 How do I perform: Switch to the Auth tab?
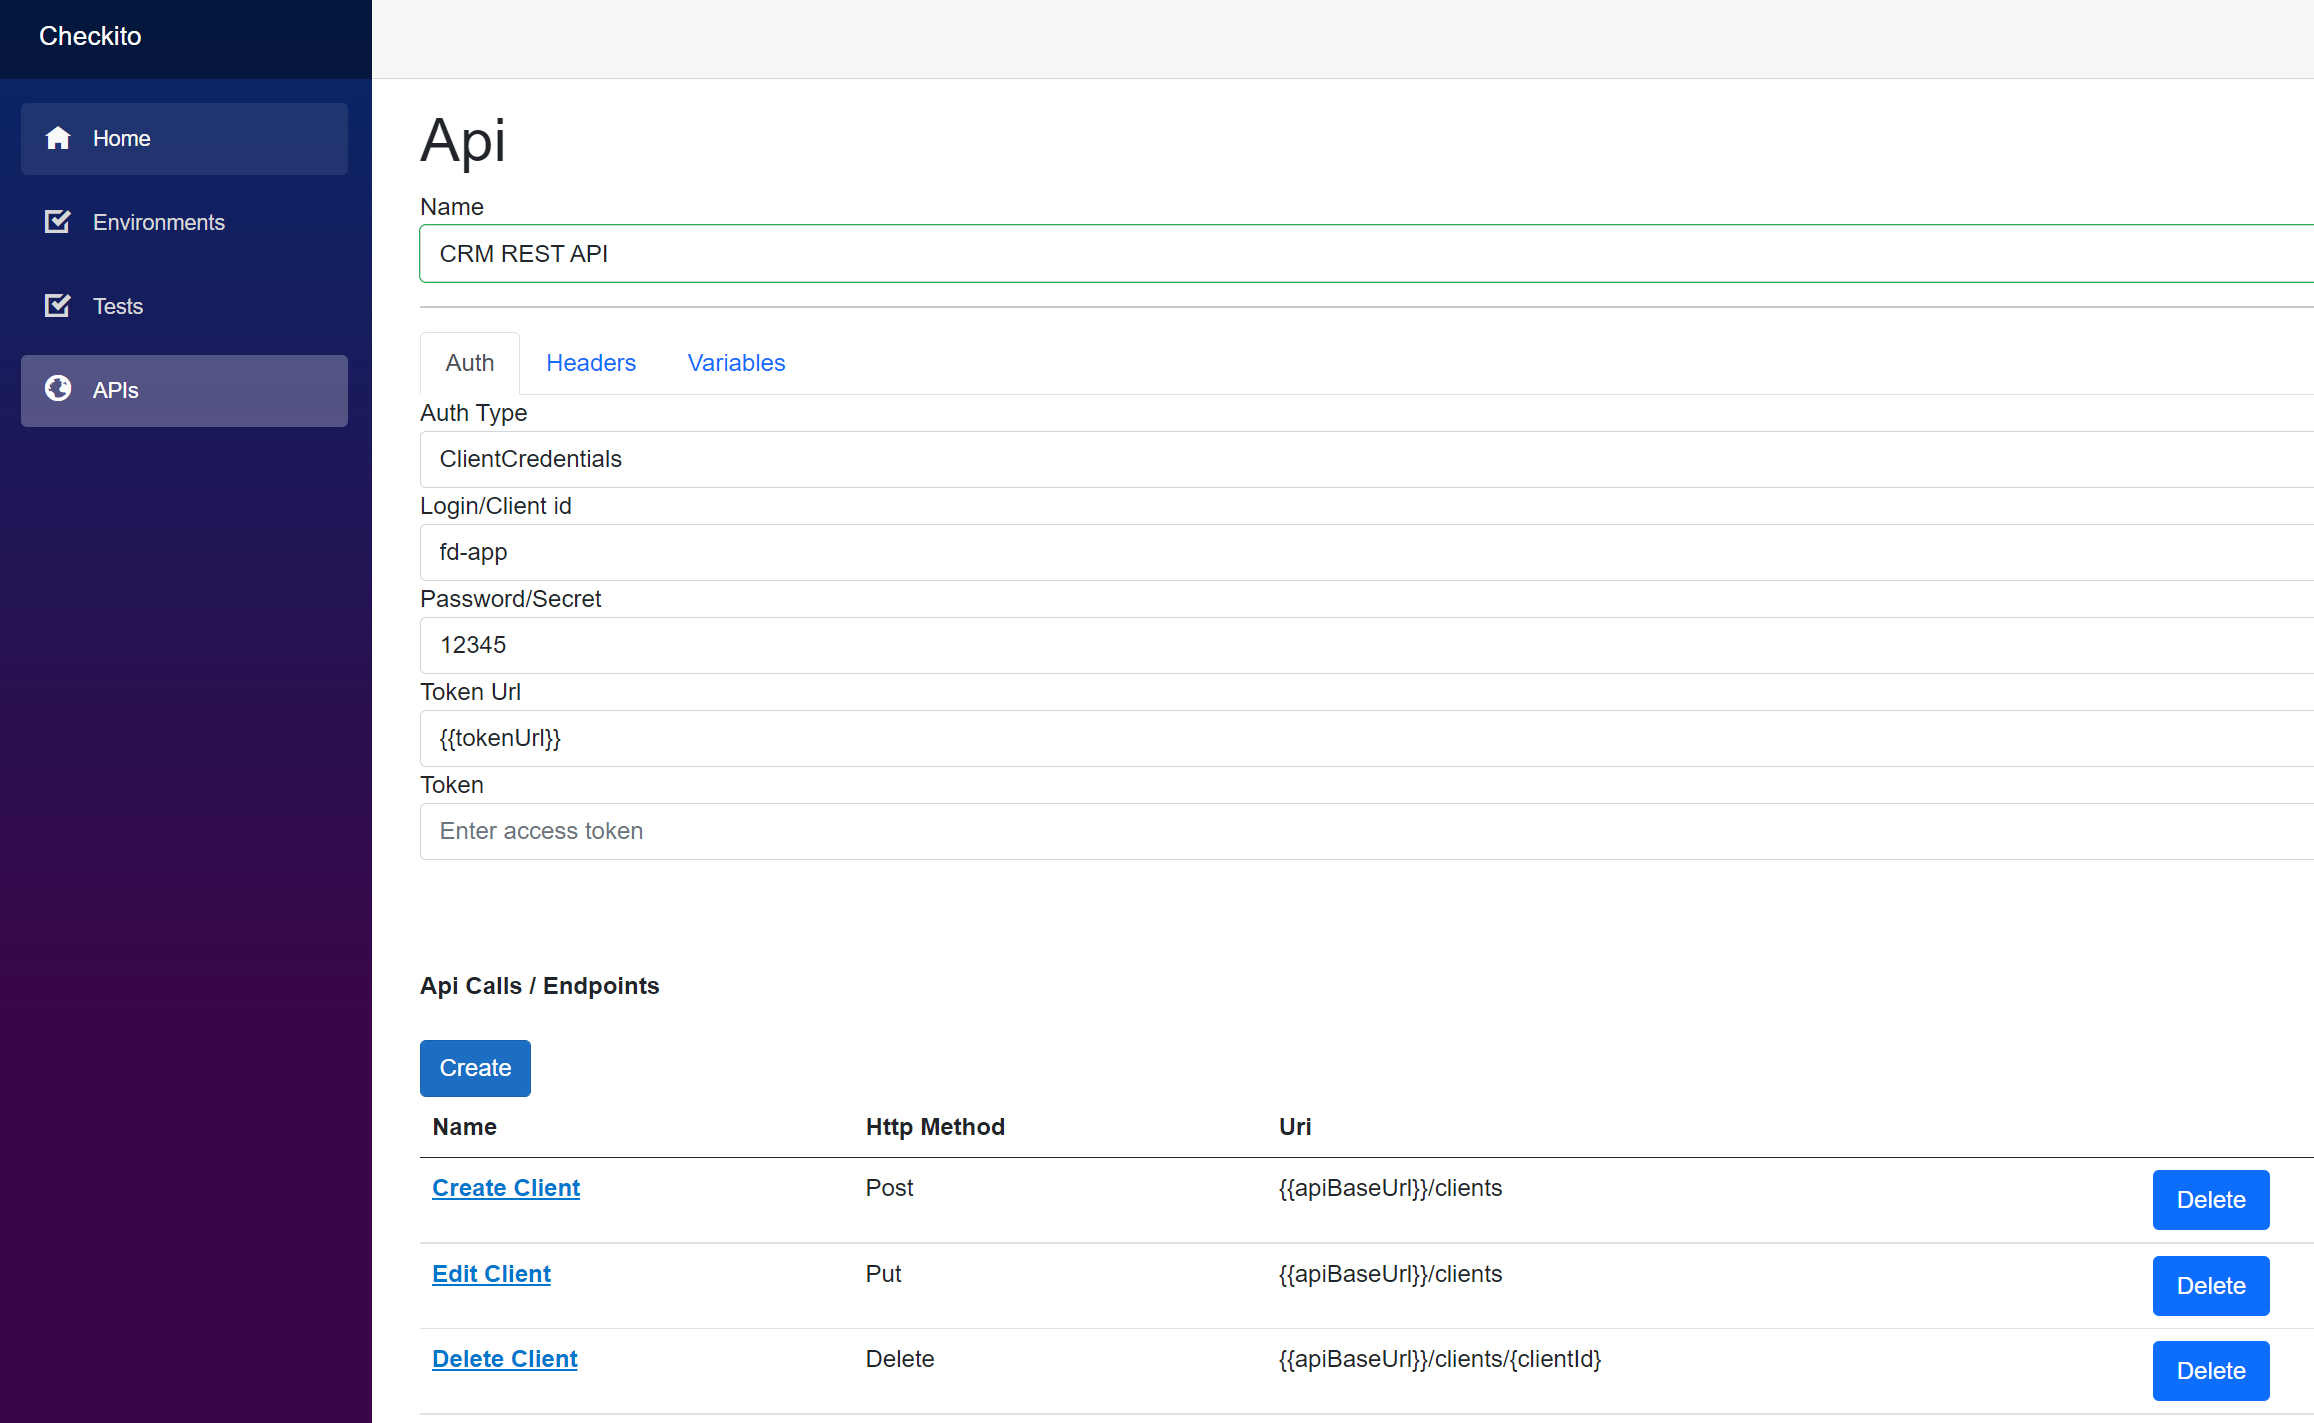pos(470,363)
